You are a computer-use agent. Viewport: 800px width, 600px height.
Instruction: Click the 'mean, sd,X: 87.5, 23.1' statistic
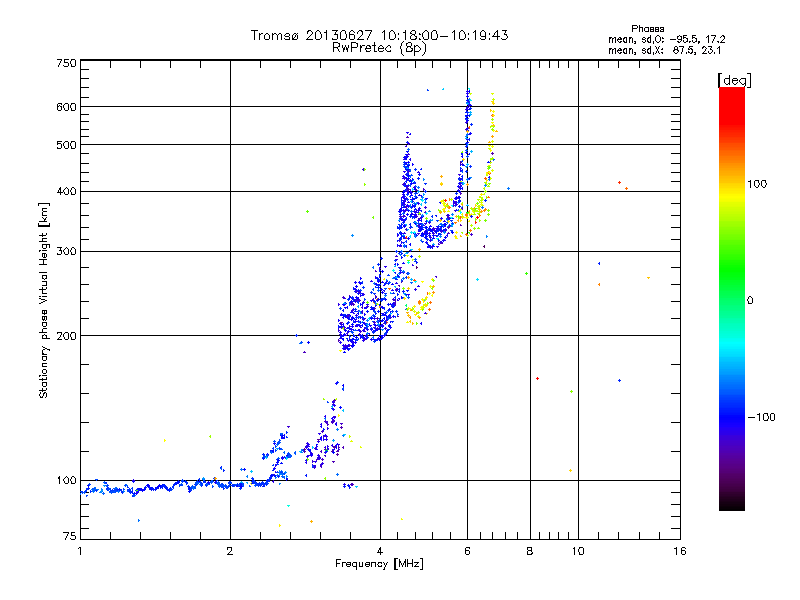pyautogui.click(x=664, y=50)
